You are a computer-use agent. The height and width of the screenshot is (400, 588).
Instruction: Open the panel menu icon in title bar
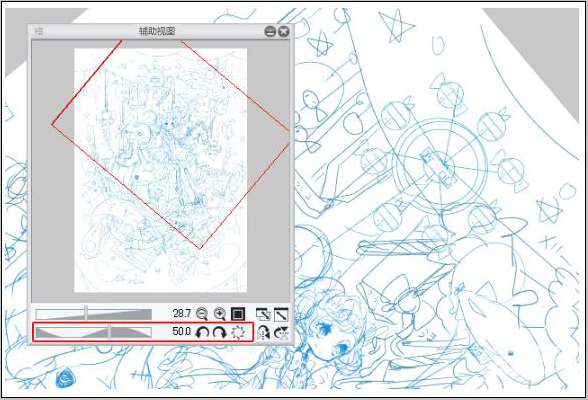[39, 31]
